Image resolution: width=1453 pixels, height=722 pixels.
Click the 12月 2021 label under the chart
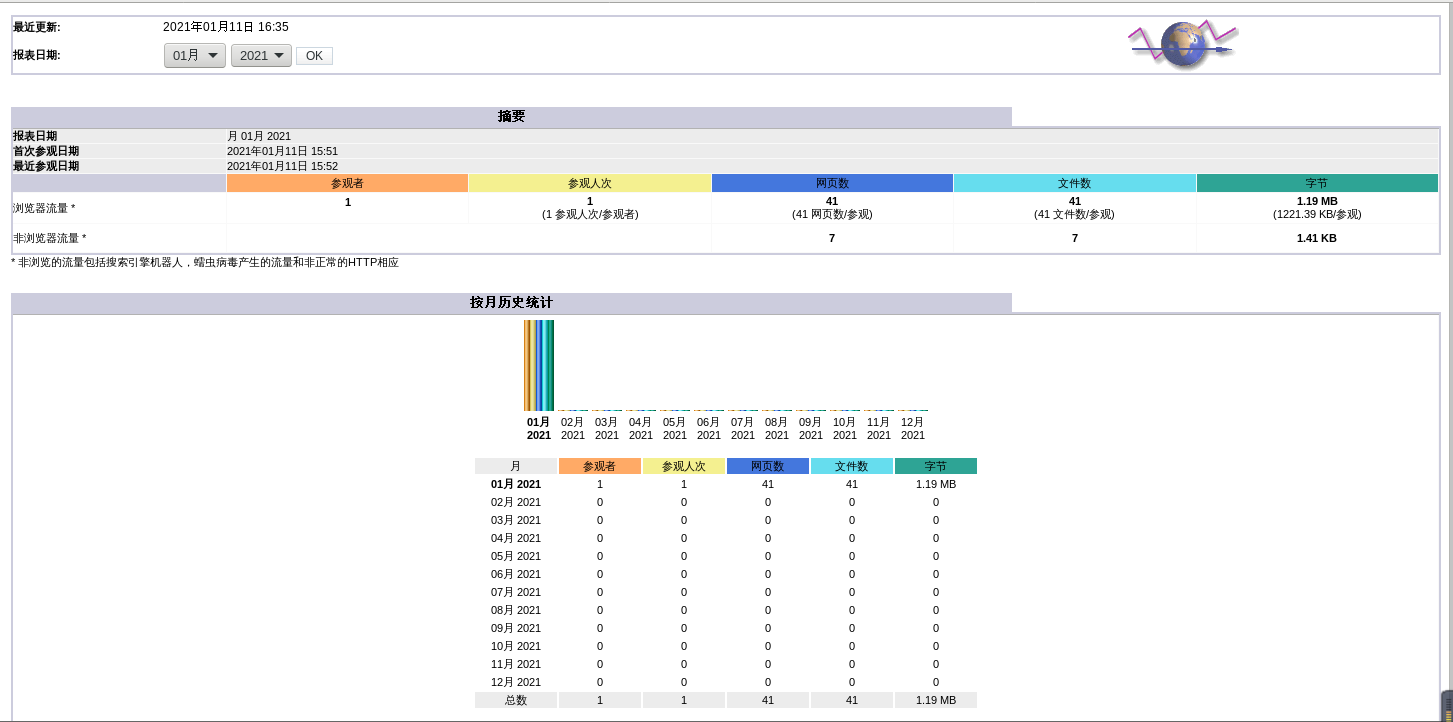pyautogui.click(x=913, y=428)
